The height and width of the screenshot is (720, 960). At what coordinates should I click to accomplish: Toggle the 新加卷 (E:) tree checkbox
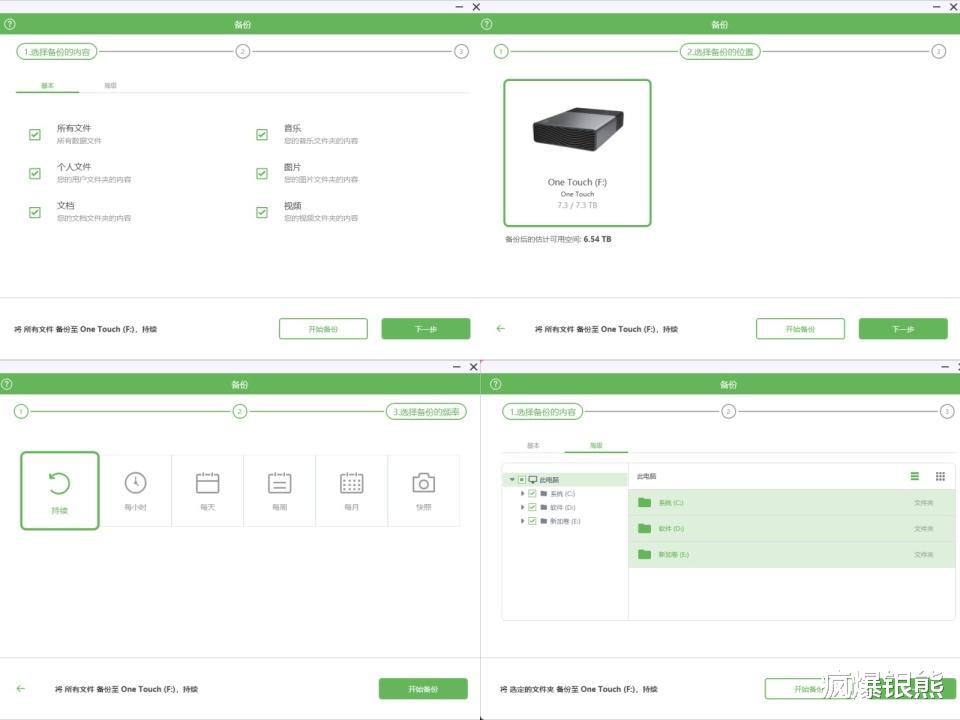point(532,521)
